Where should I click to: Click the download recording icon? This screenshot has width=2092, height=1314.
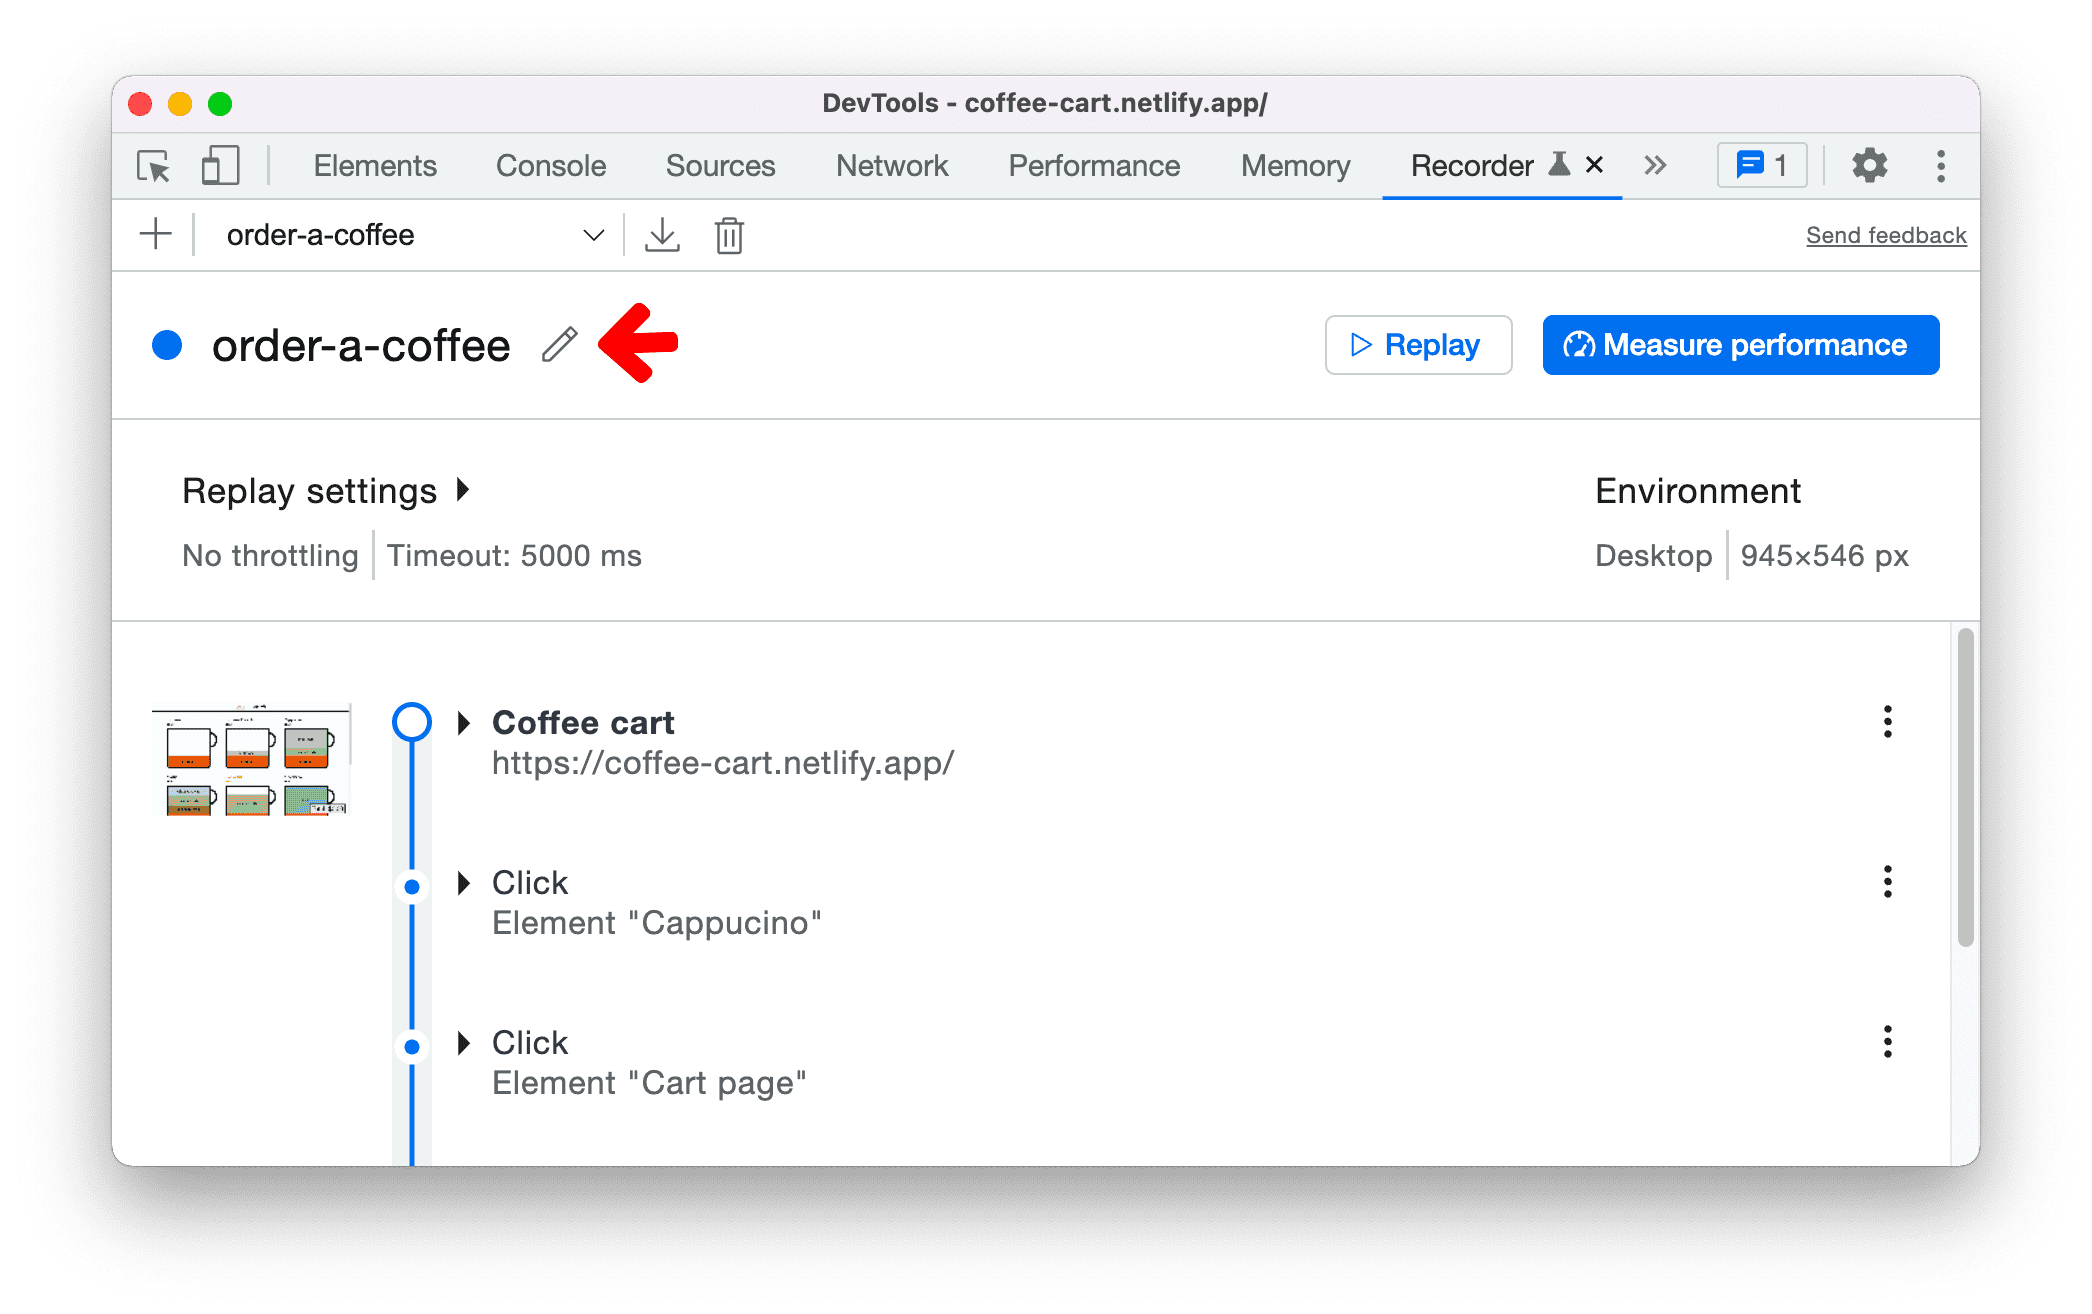coord(658,233)
